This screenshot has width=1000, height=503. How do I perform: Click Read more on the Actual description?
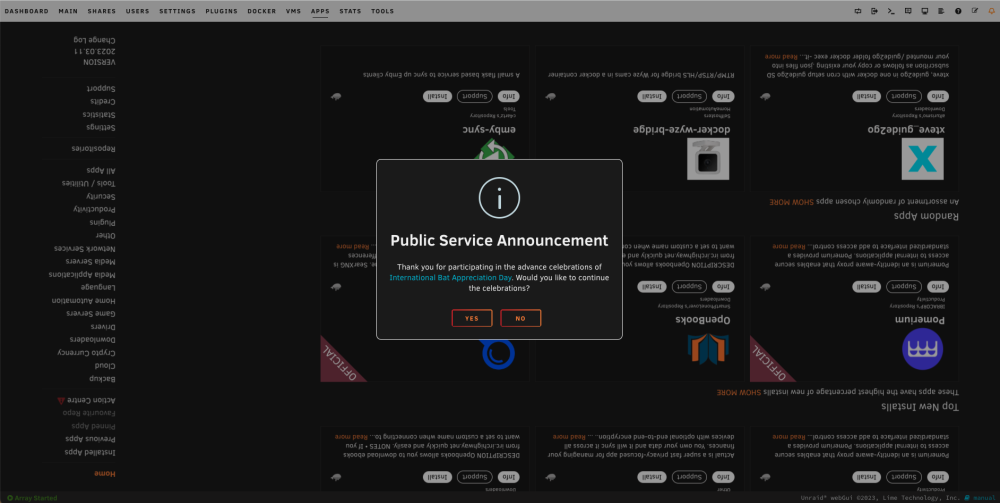tap(568, 437)
